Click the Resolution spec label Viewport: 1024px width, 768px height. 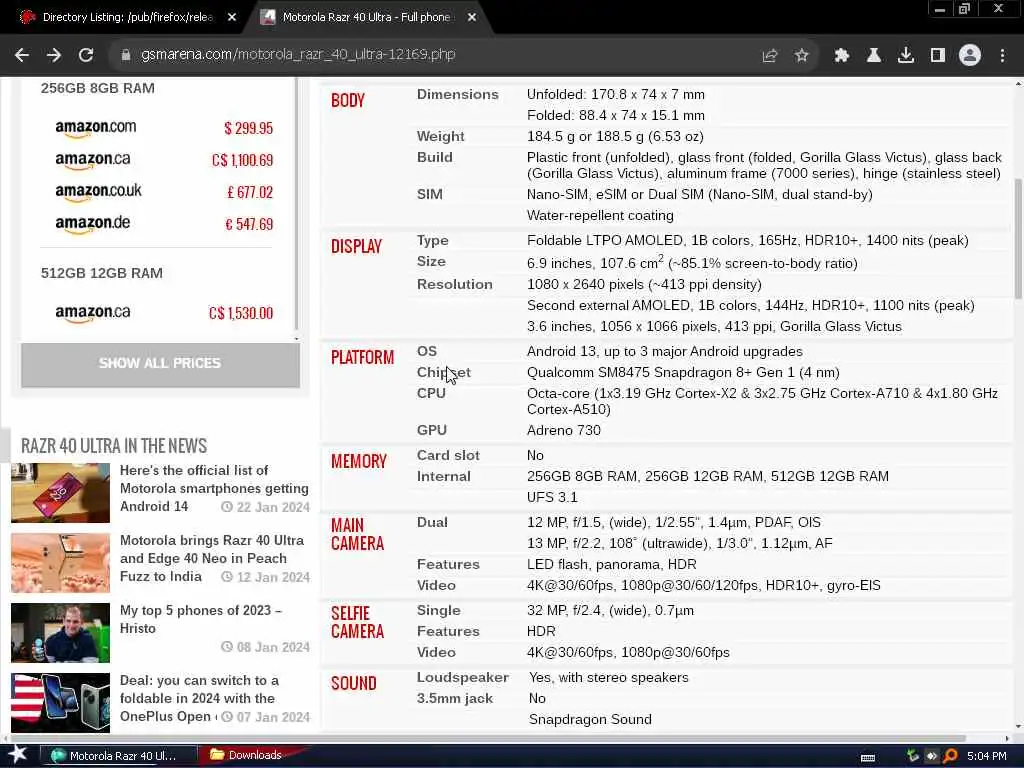point(455,284)
